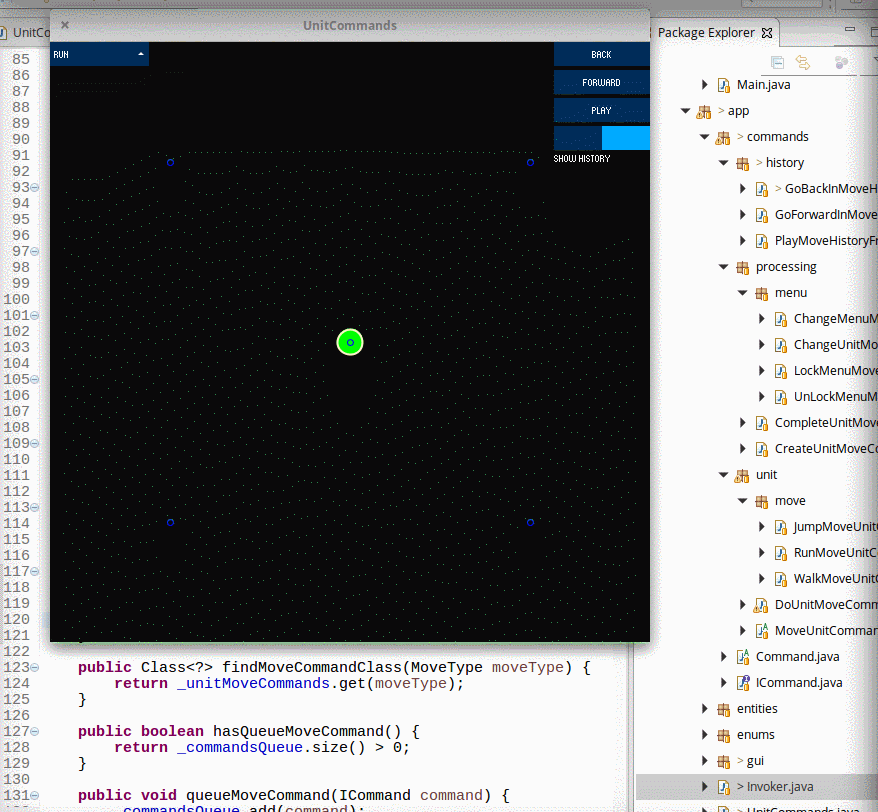
Task: Expand the Command.java node
Action: pyautogui.click(x=723, y=656)
